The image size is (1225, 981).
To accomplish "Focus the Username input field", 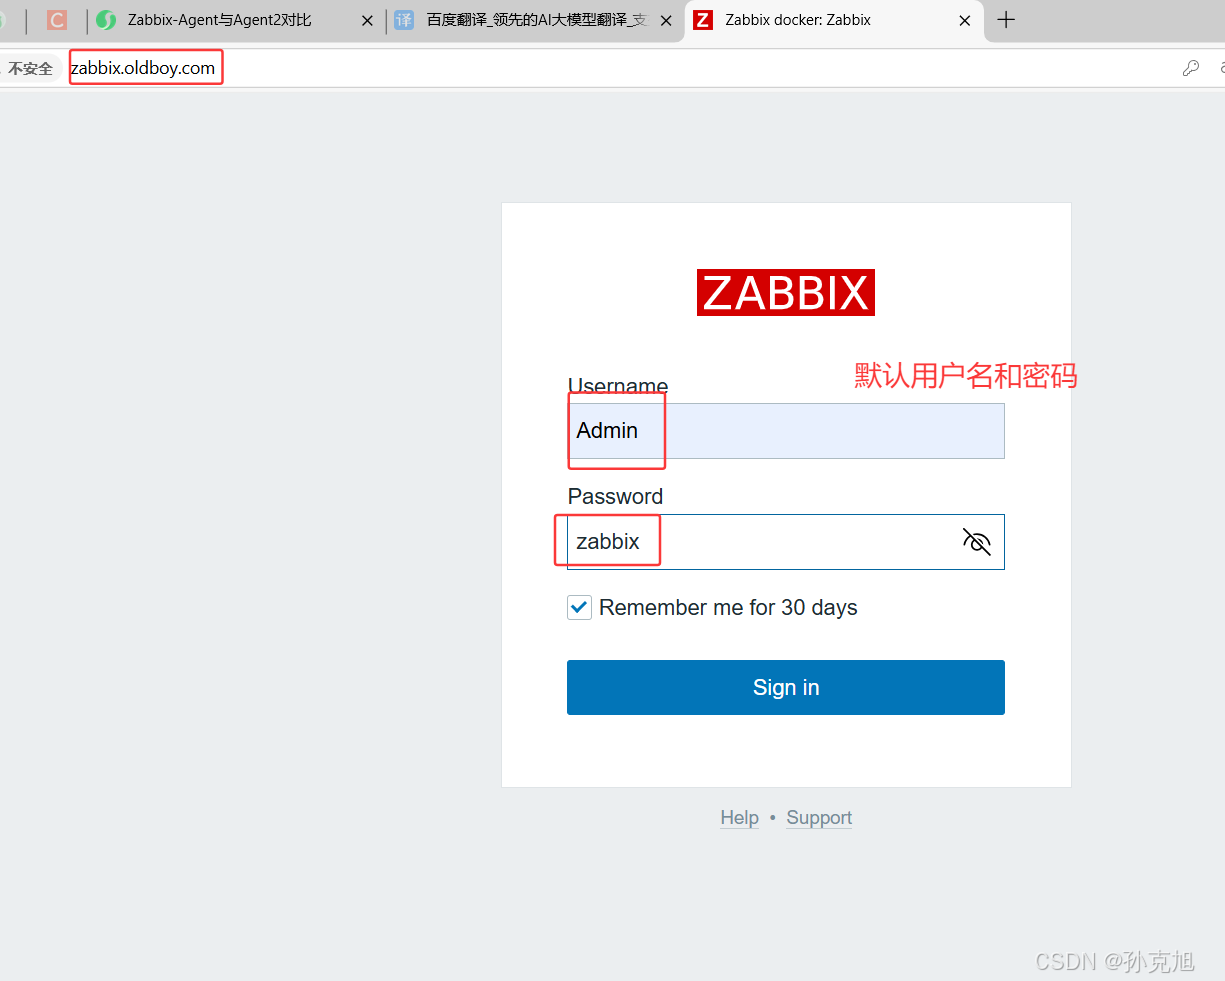I will click(785, 431).
